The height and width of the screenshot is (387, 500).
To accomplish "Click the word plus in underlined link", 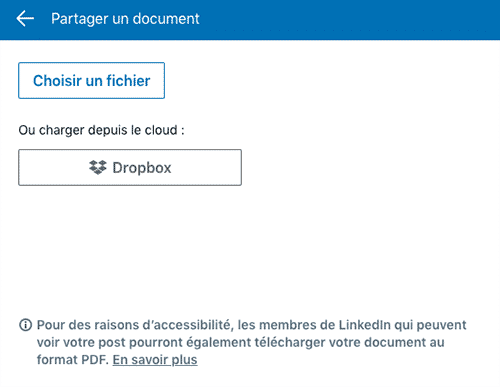I will tap(184, 360).
